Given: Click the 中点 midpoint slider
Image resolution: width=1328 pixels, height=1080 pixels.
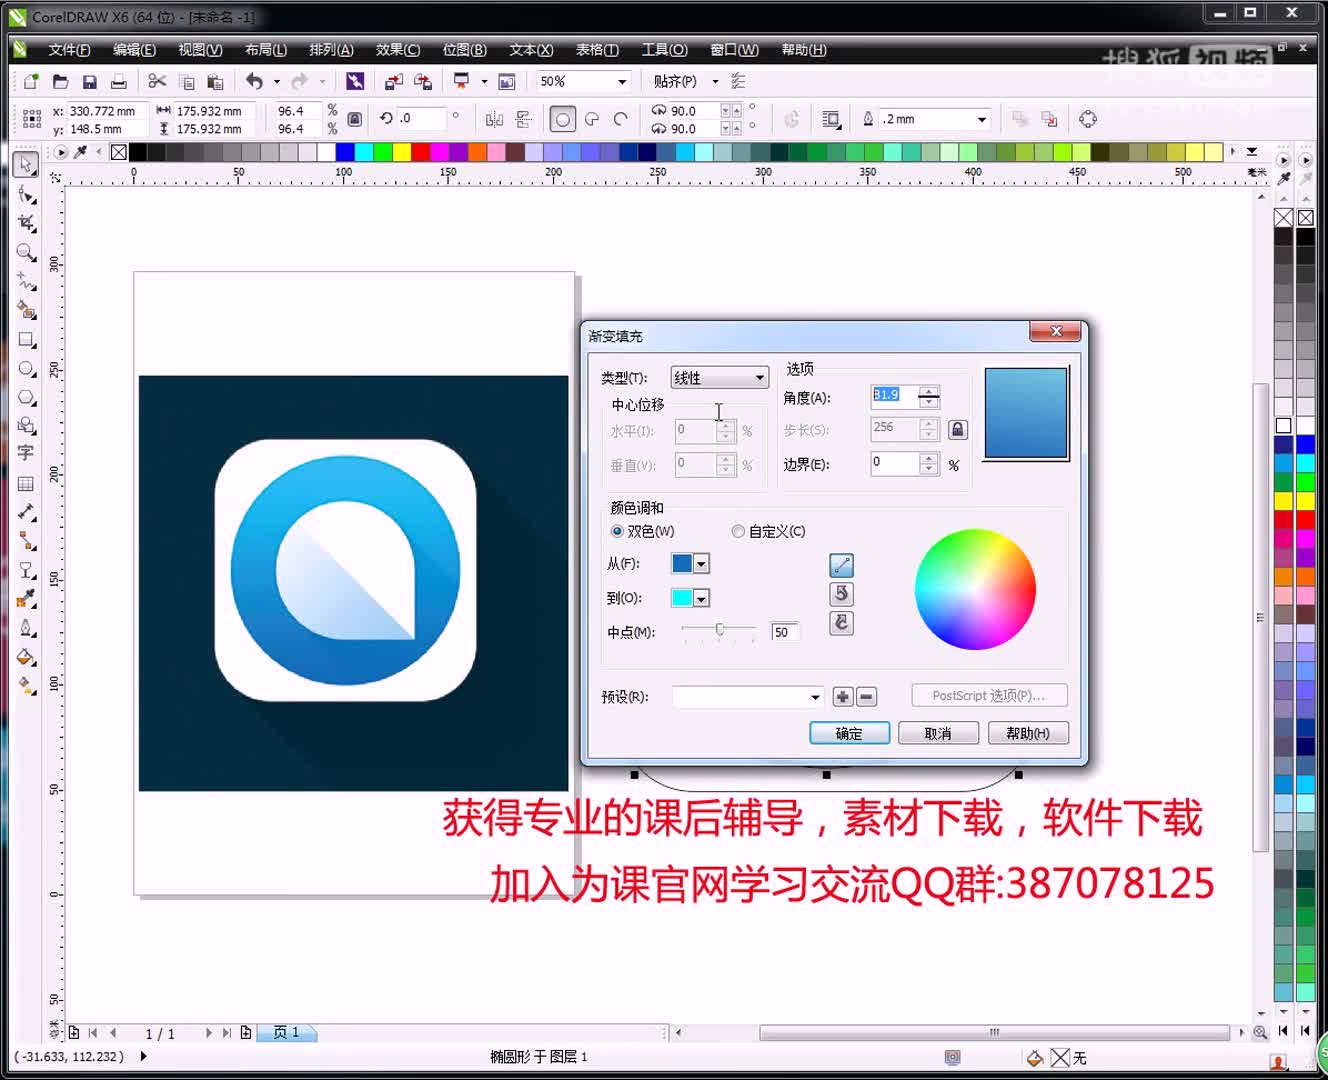Looking at the screenshot, I should [719, 630].
